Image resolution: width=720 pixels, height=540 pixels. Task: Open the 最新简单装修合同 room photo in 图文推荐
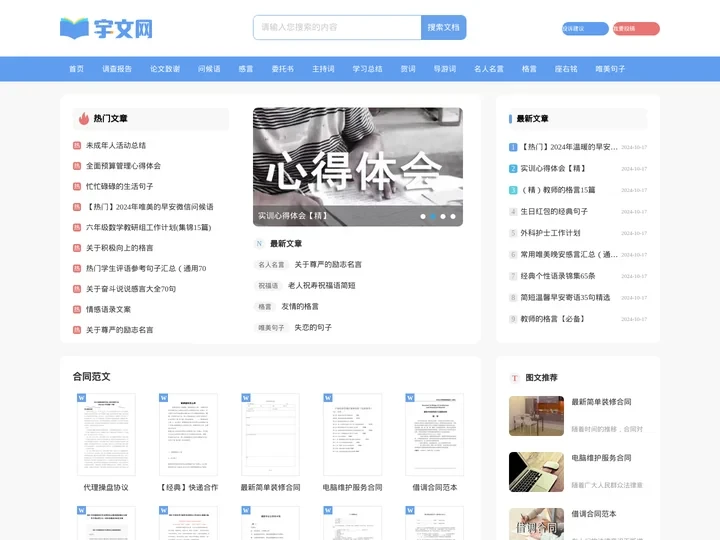pos(536,416)
